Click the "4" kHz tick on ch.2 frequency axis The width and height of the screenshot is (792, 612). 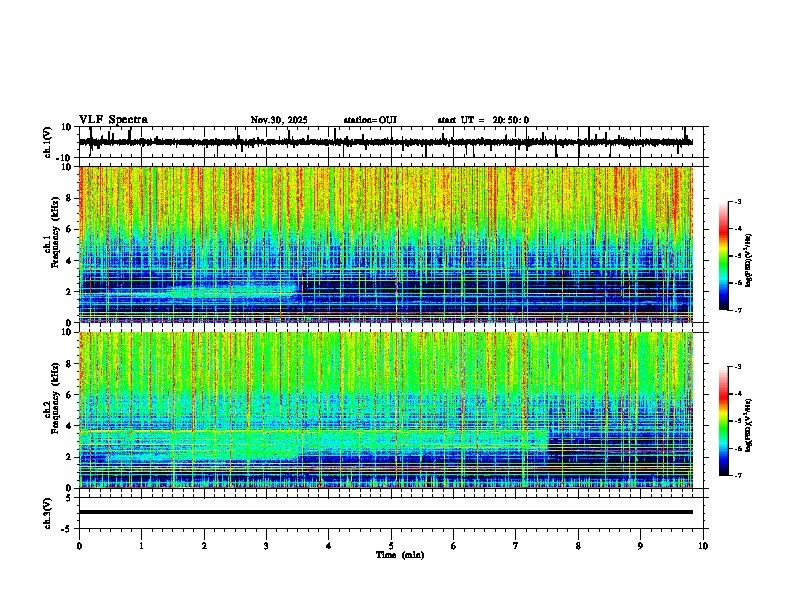69,426
